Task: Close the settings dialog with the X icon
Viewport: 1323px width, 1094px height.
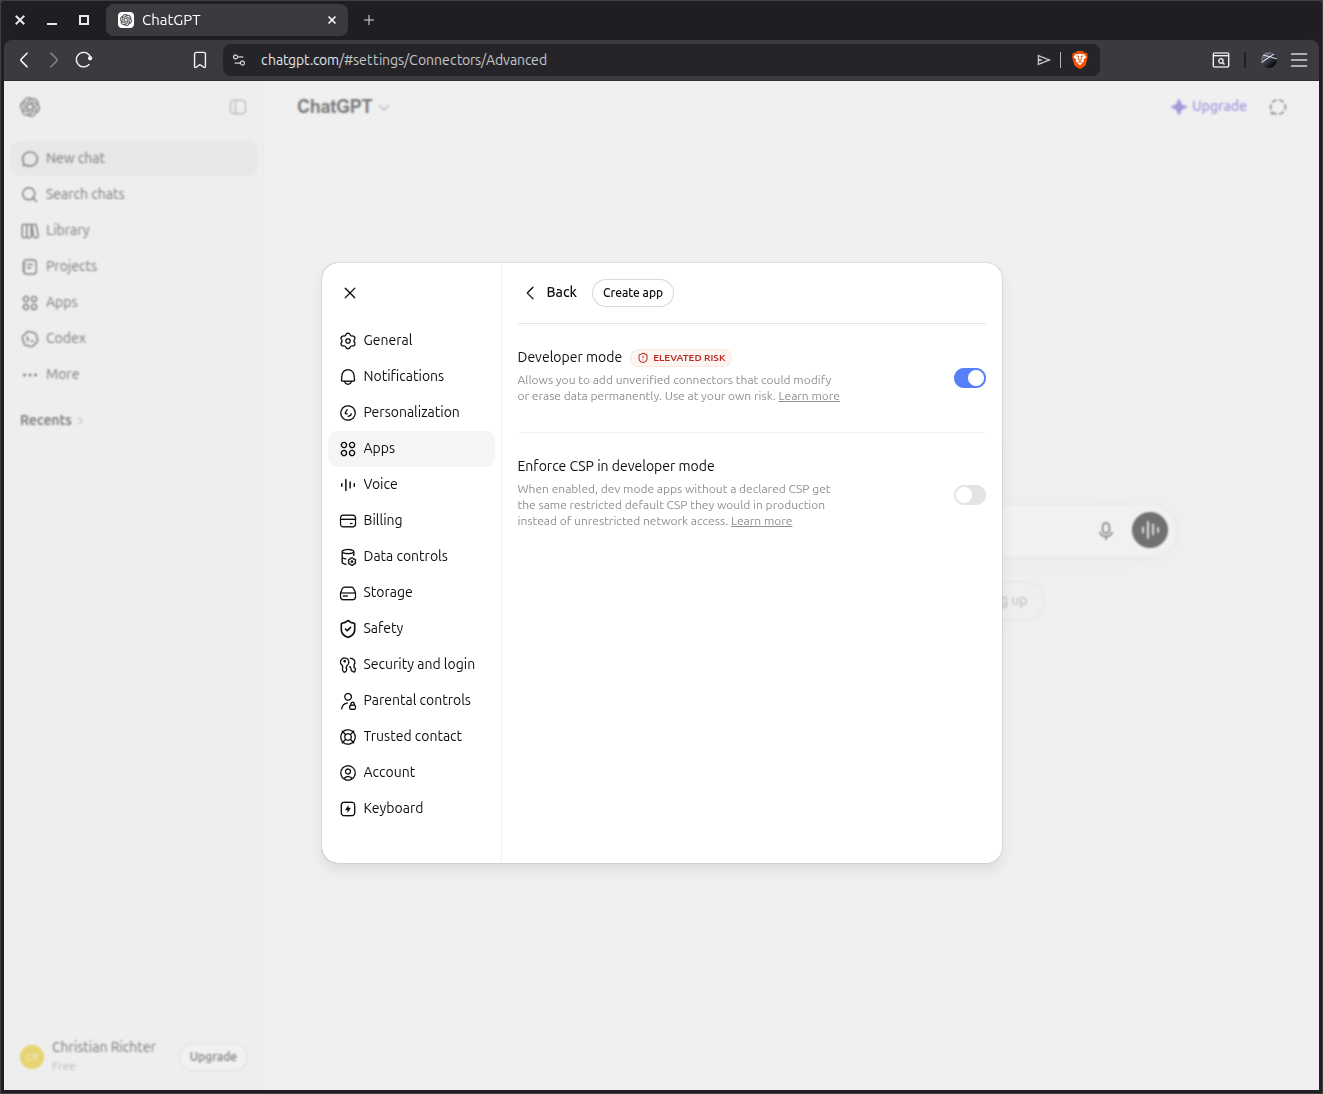Action: click(350, 293)
